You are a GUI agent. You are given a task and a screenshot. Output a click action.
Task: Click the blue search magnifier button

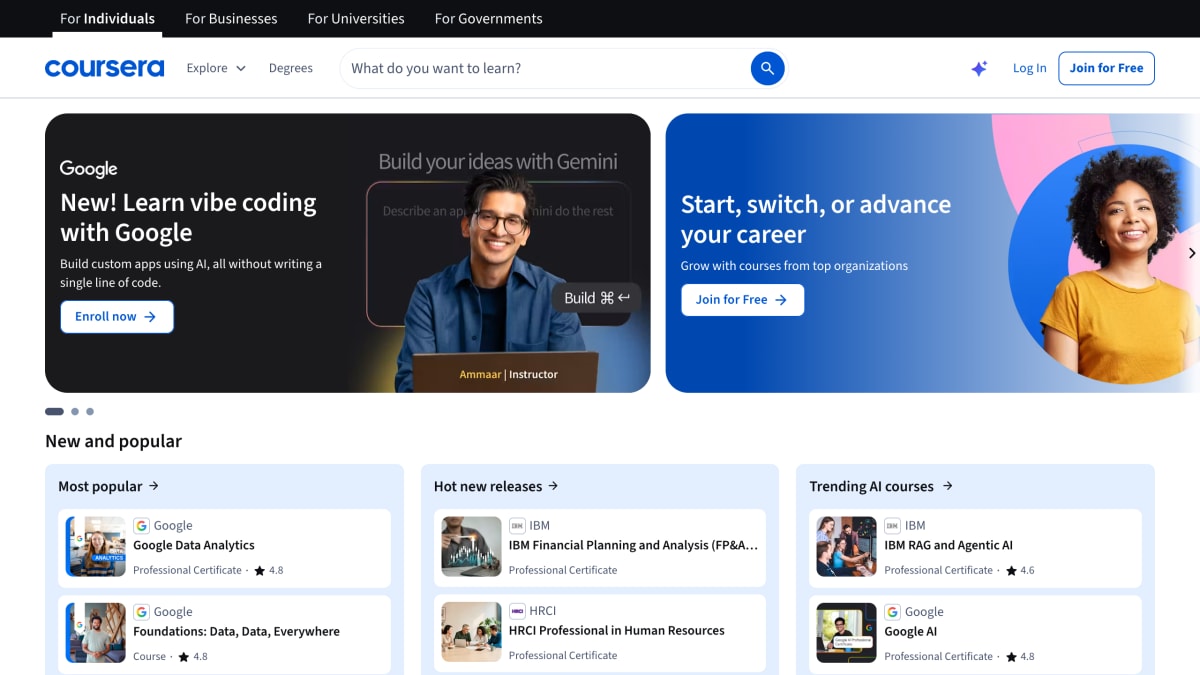(767, 68)
